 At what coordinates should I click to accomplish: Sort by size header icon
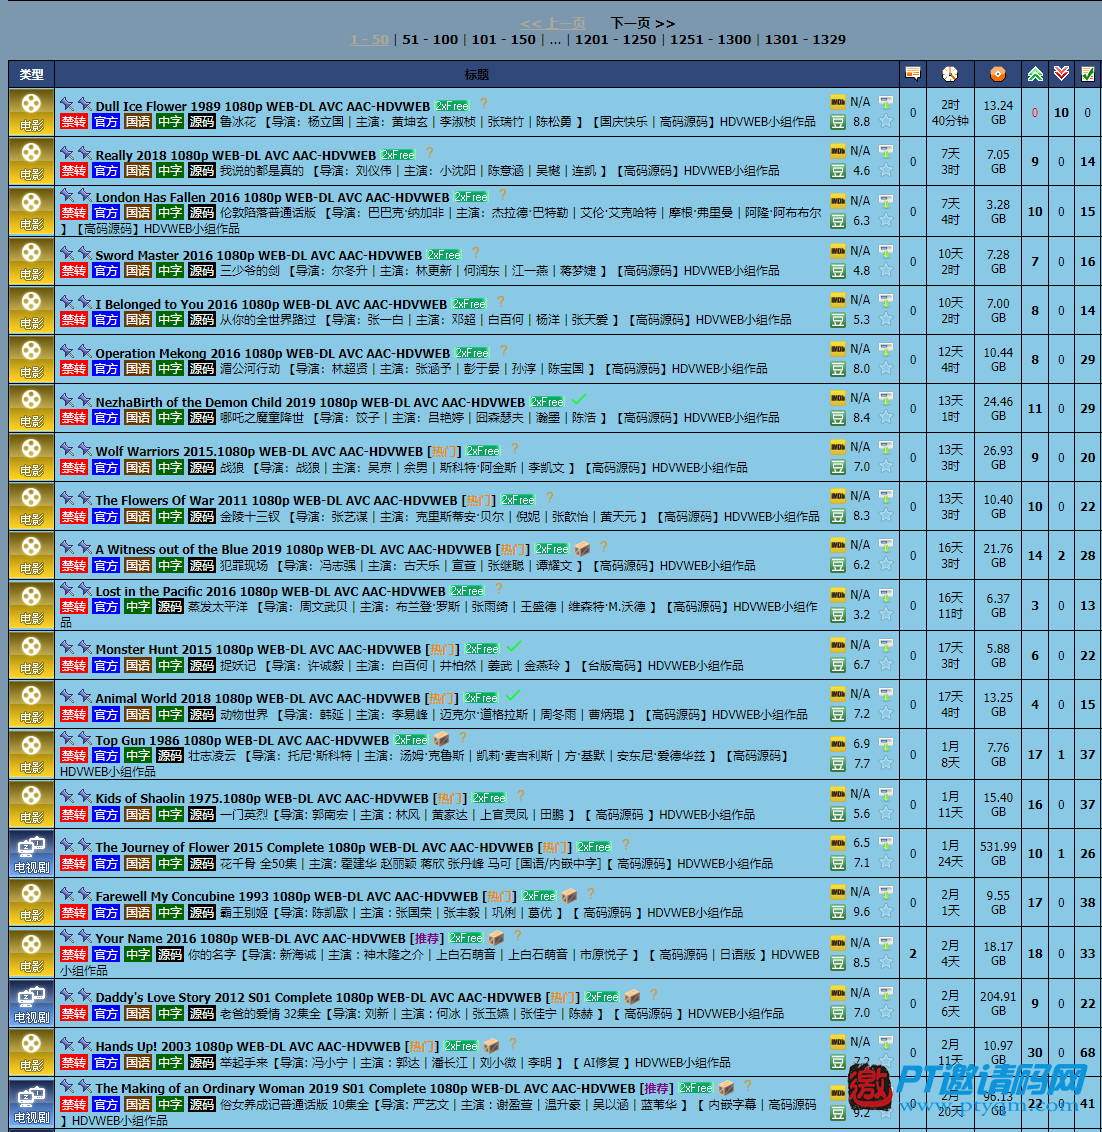[x=997, y=74]
